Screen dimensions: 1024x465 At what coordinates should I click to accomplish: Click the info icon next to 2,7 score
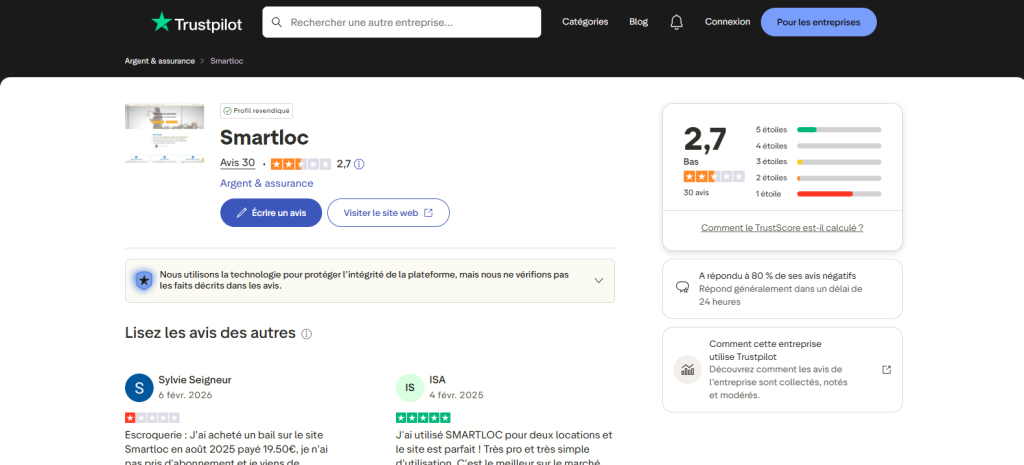359,164
